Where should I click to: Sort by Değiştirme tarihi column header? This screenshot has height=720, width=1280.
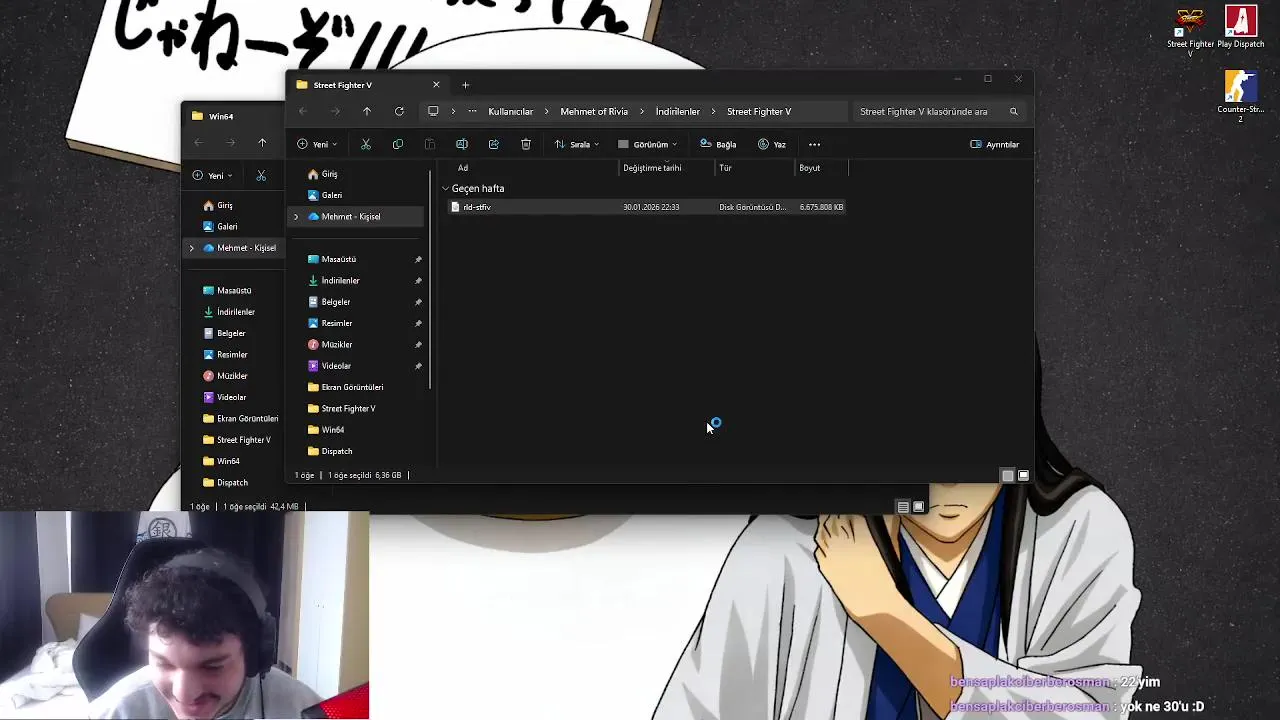pyautogui.click(x=652, y=168)
